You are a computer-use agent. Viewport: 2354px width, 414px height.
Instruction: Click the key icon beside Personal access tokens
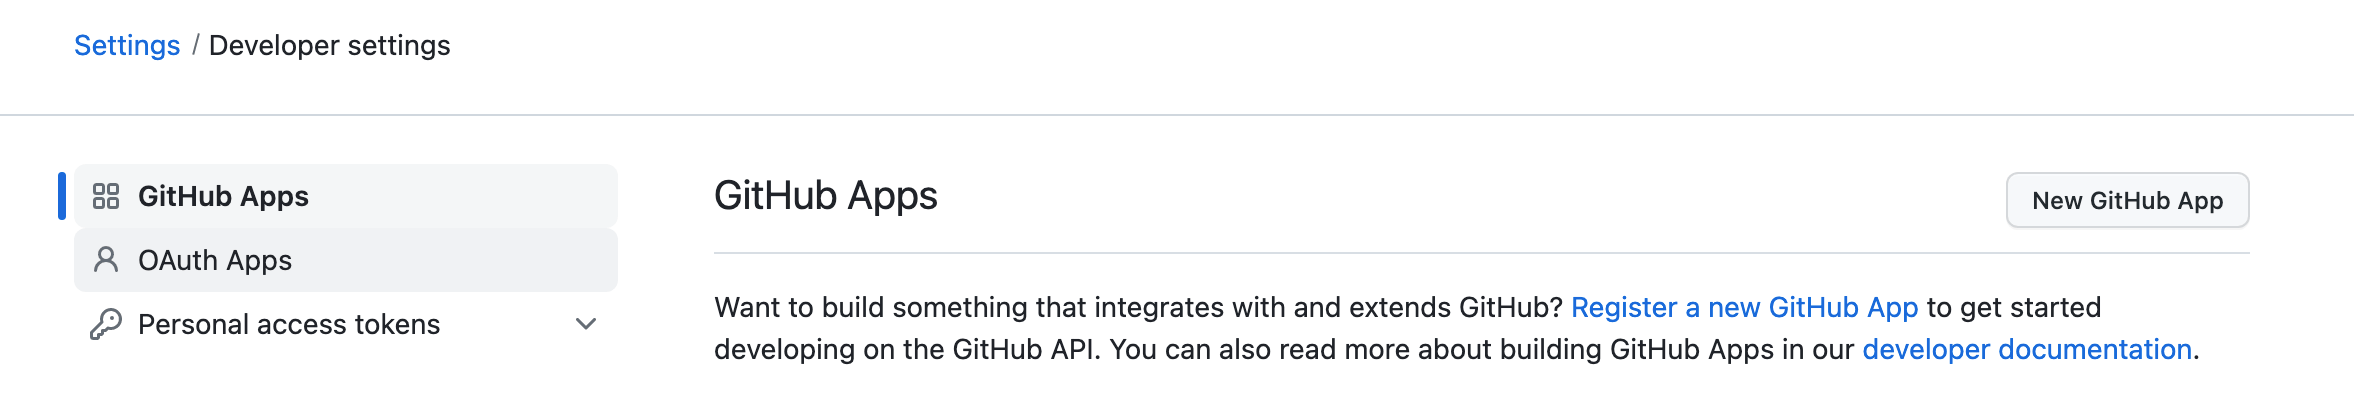[x=106, y=324]
